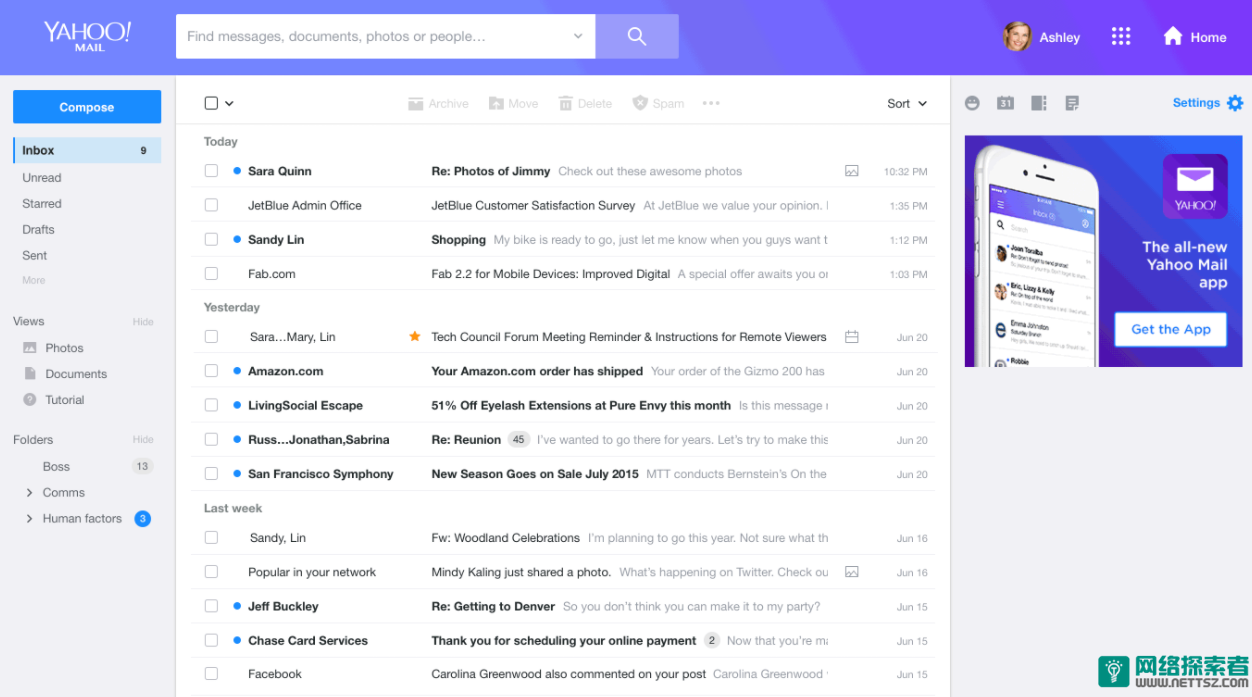This screenshot has height=697, width=1252.
Task: Open the Boss folder
Action: 56,466
